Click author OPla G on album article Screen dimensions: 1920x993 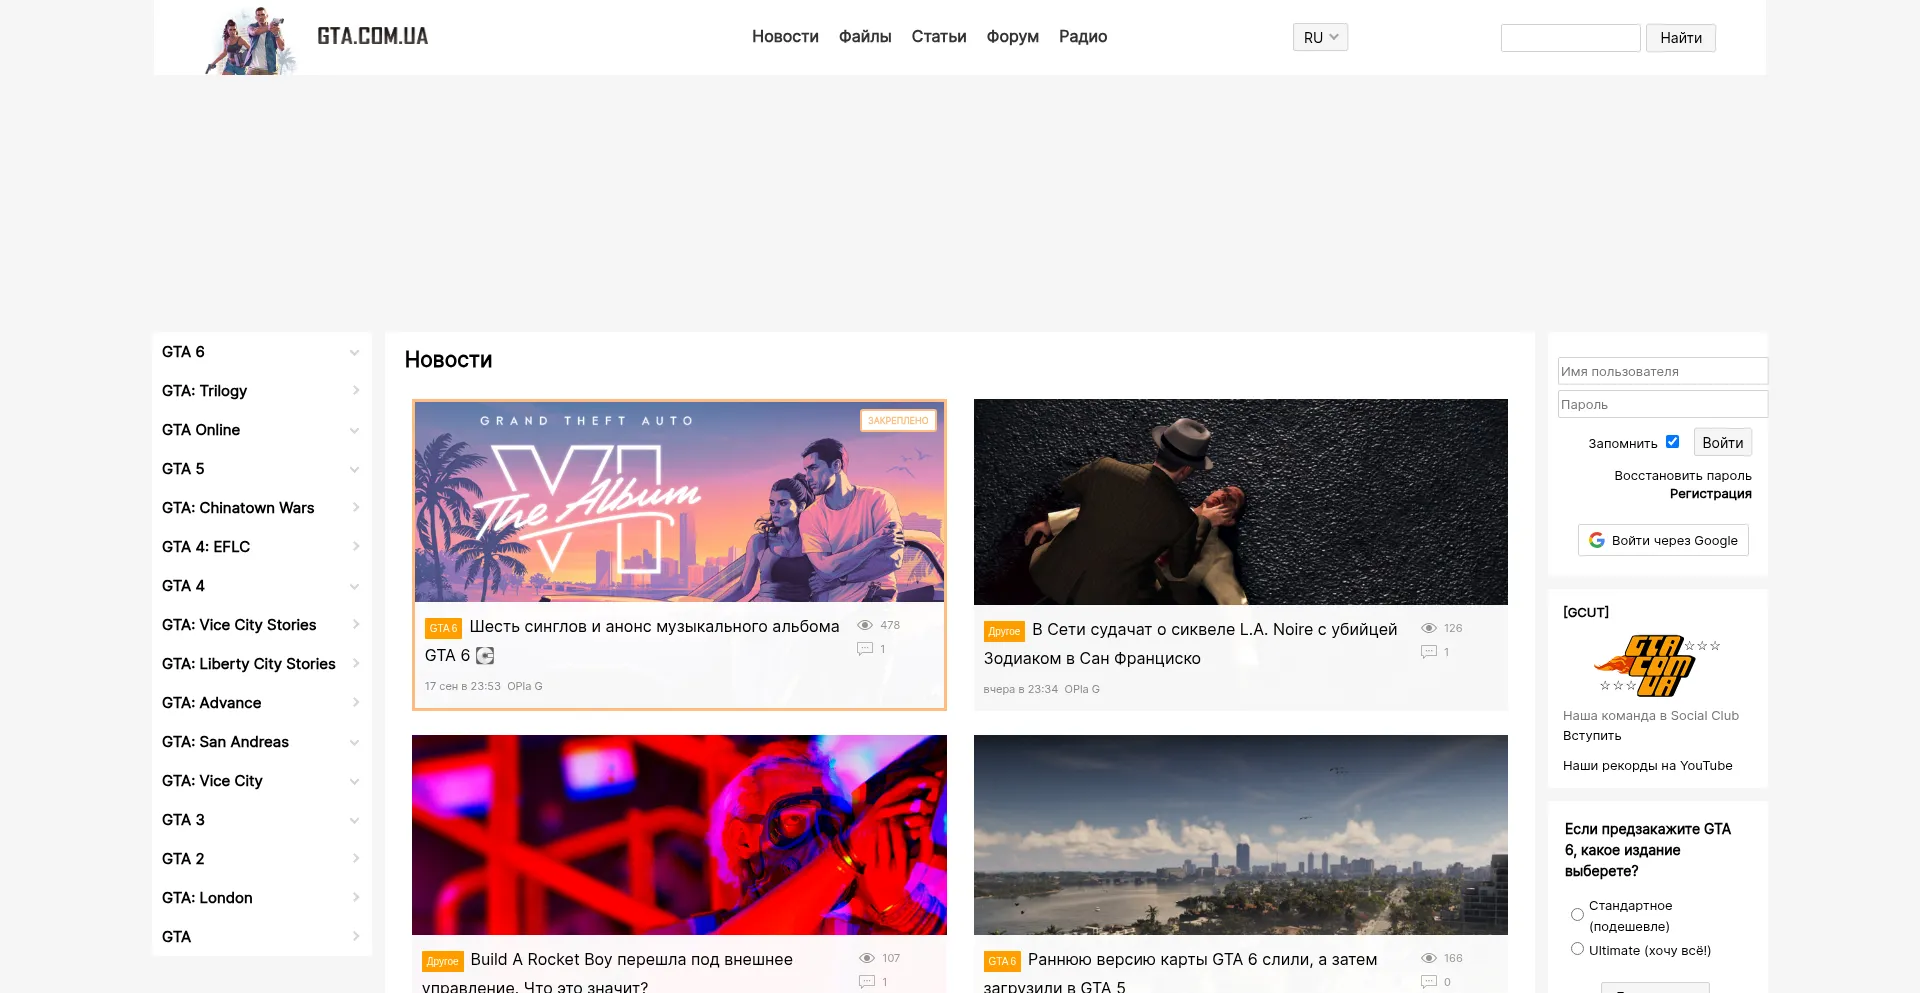525,686
